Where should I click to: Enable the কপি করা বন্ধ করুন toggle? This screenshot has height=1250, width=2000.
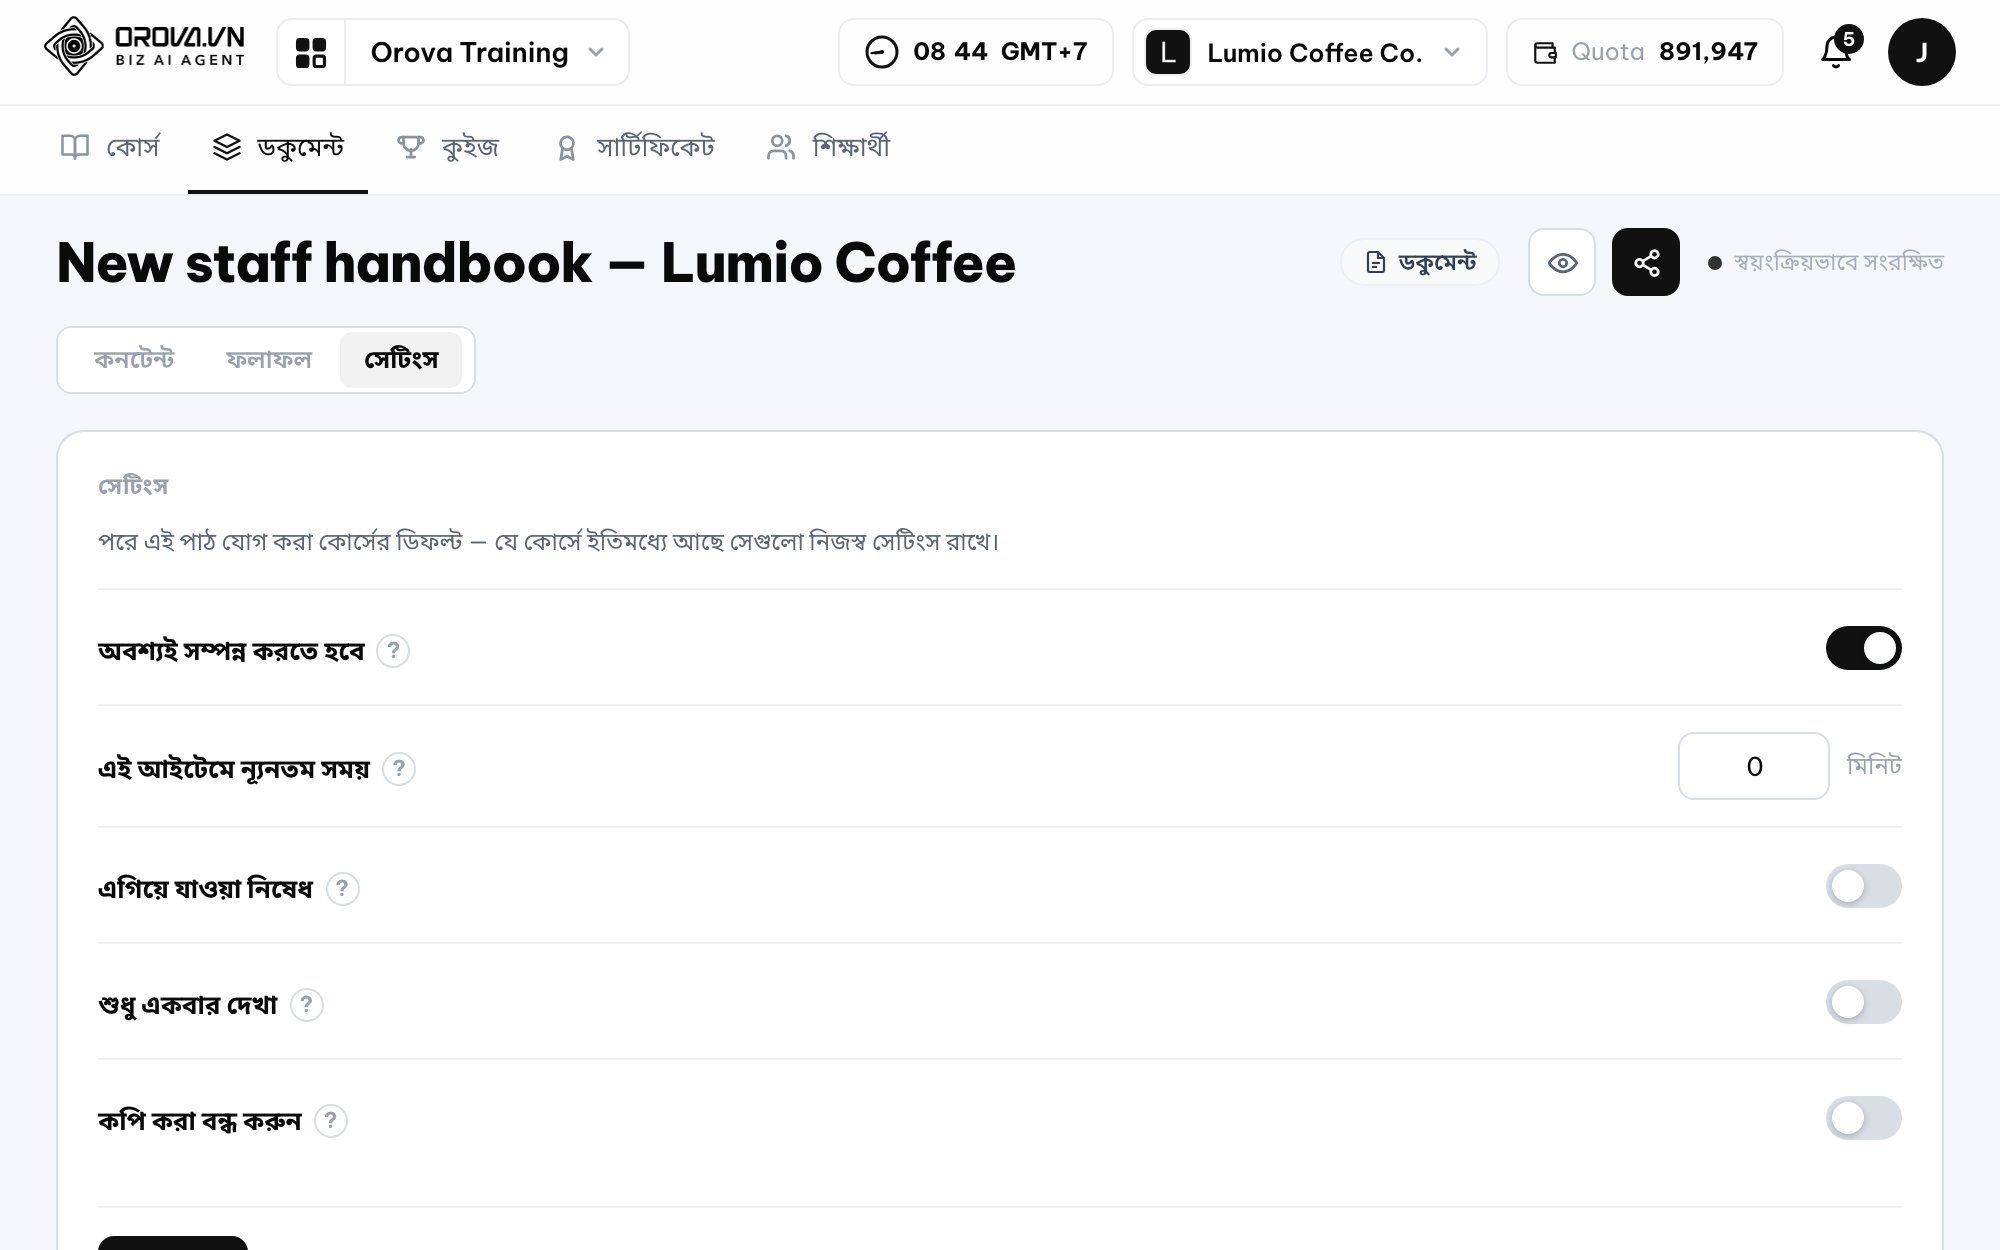[1863, 1118]
